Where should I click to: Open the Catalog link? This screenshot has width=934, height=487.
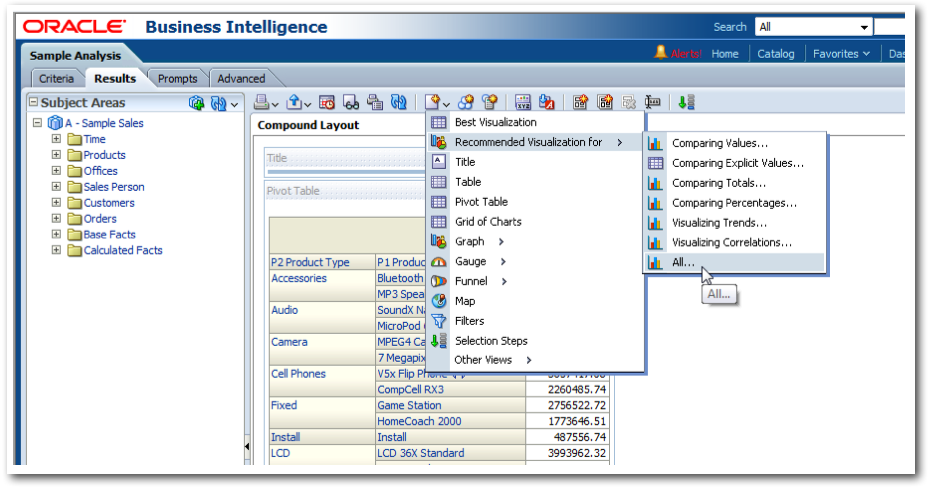pyautogui.click(x=776, y=54)
